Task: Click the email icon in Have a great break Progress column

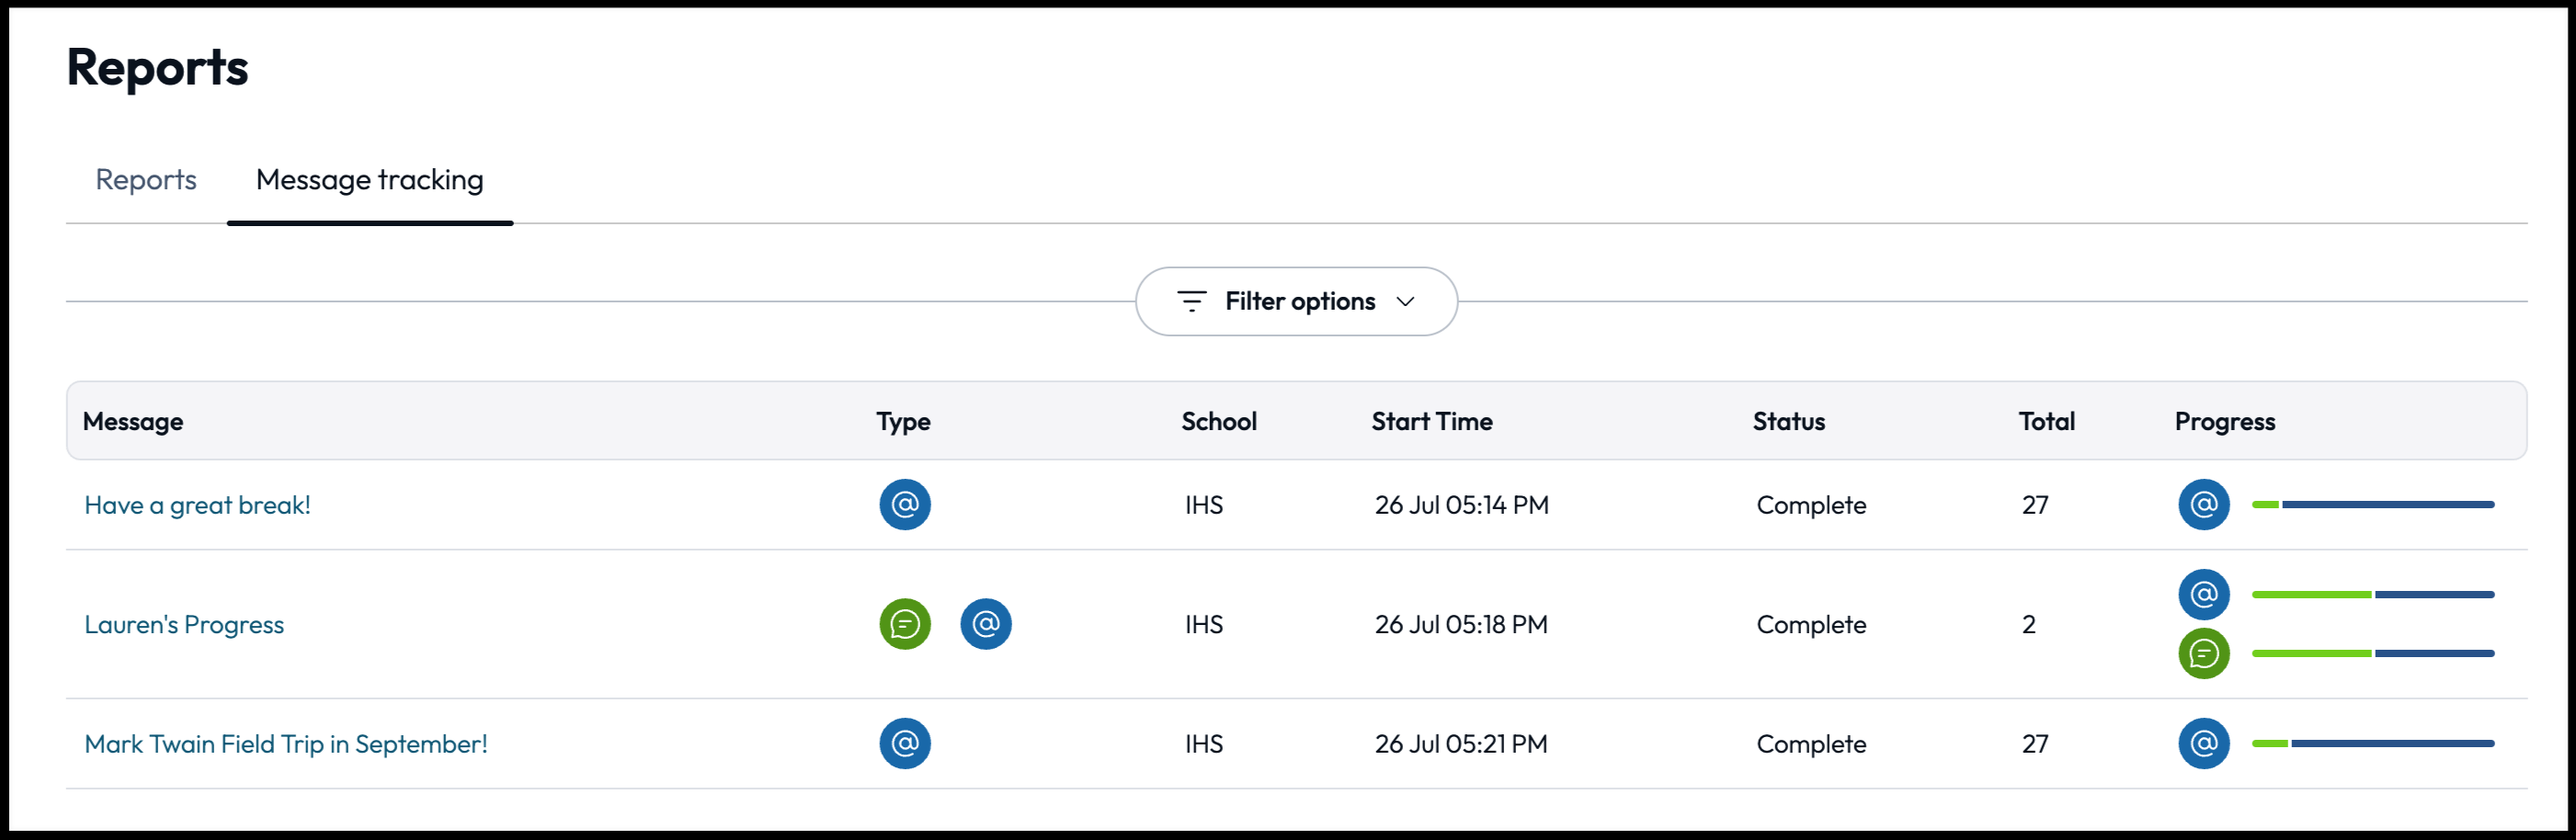Action: 2203,505
